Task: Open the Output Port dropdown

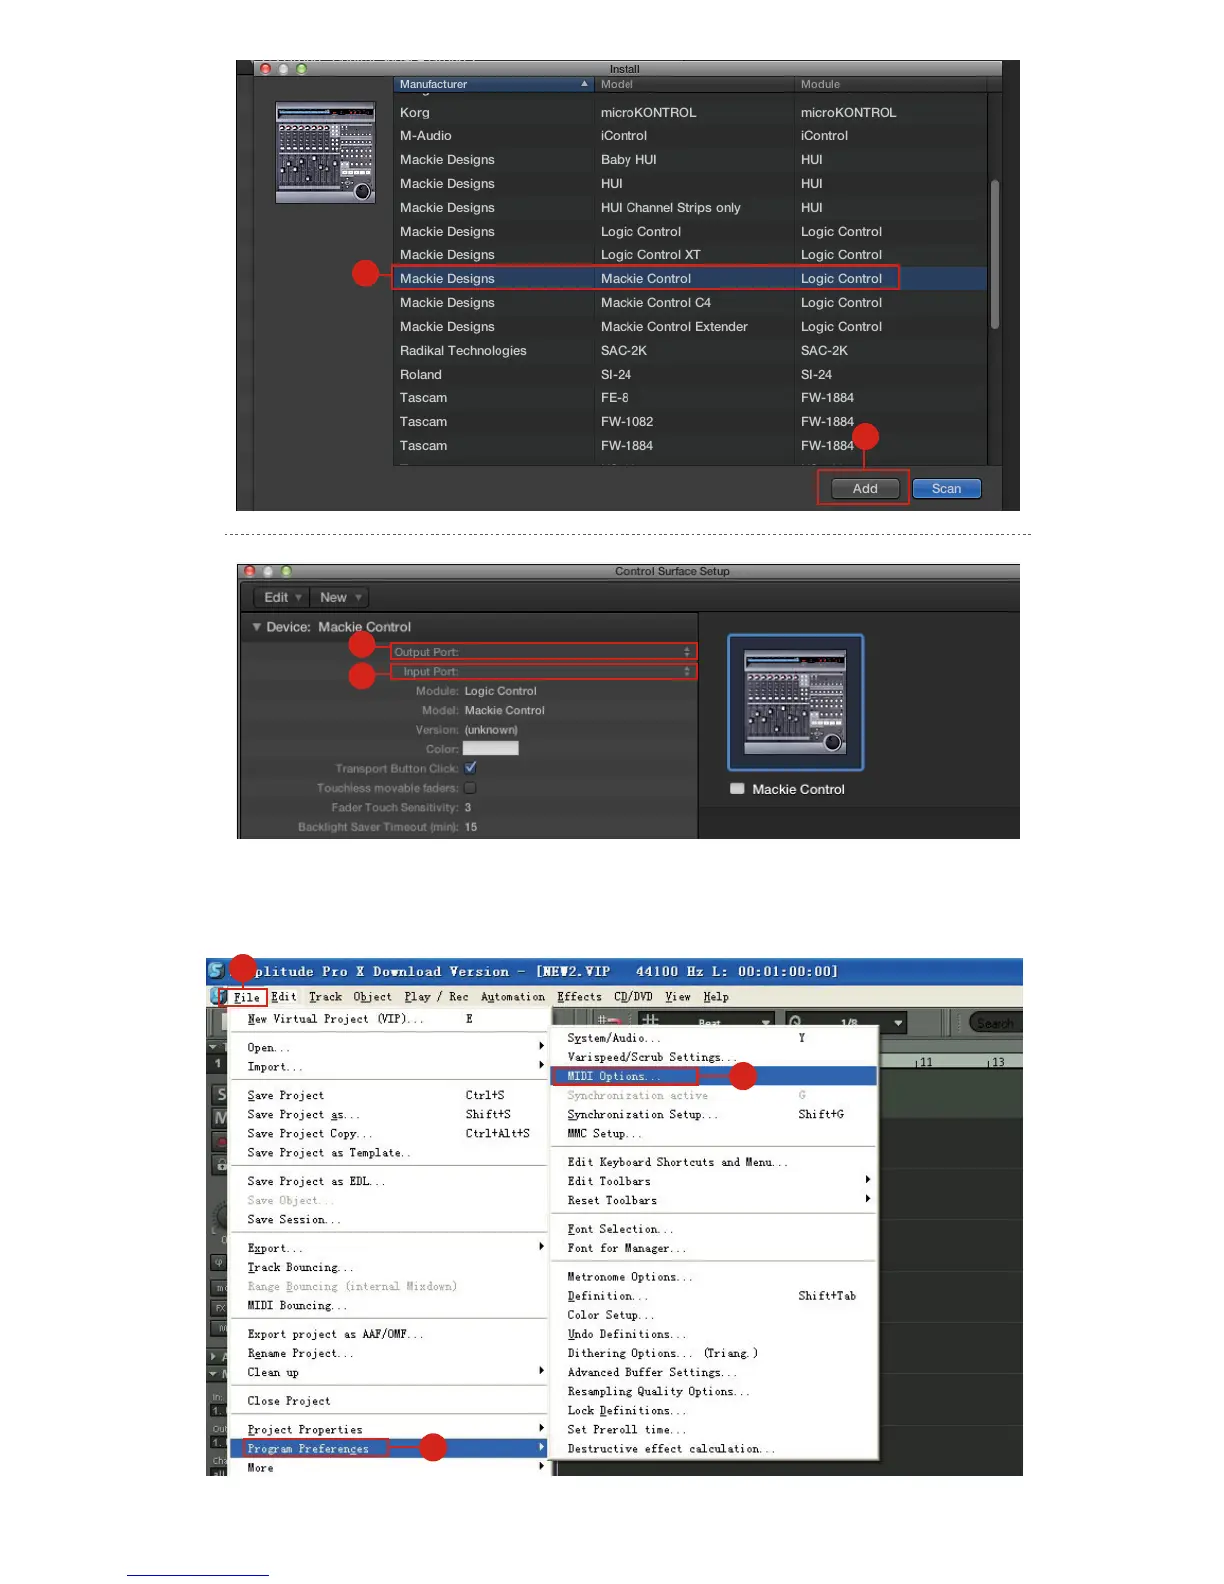Action: (x=543, y=652)
